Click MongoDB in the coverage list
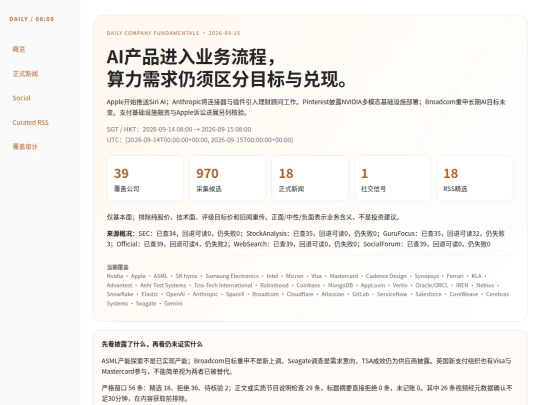The width and height of the screenshot is (540, 405). pos(340,285)
